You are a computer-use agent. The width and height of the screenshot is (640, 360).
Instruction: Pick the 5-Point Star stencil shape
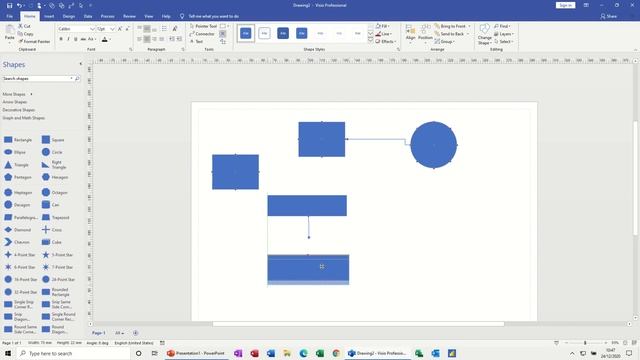tap(57, 255)
